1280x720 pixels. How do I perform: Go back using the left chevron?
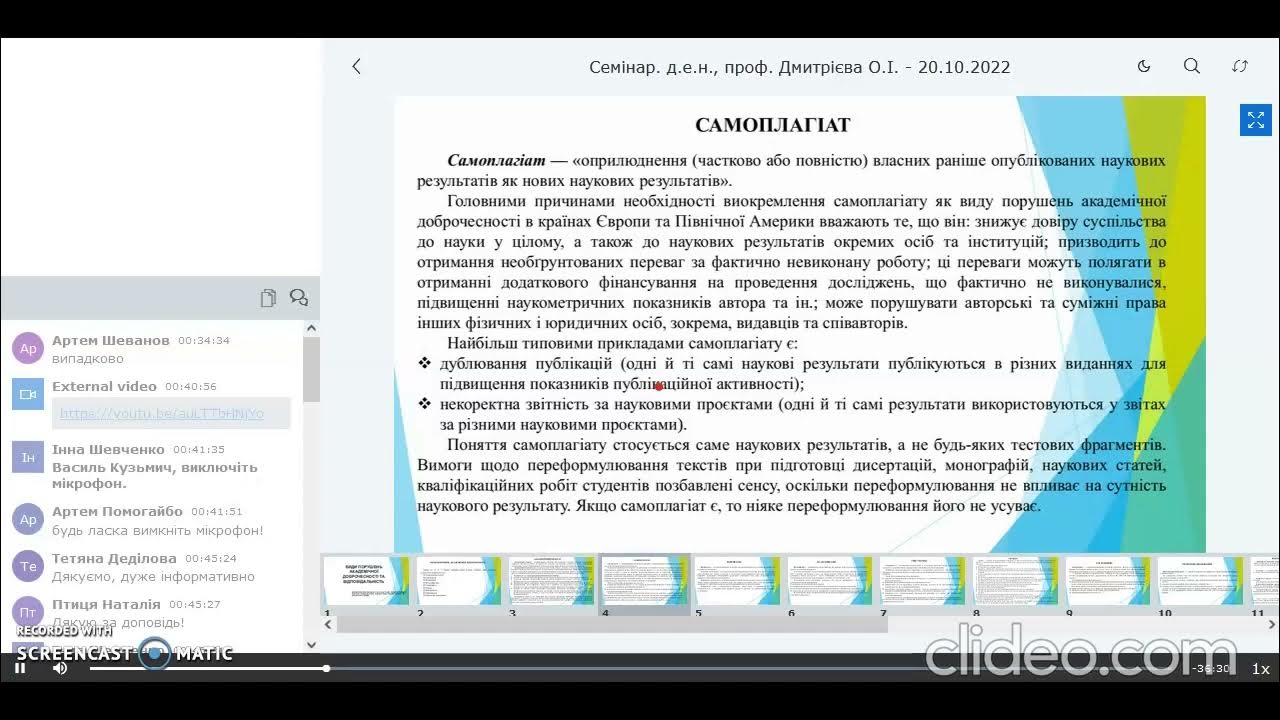click(x=356, y=67)
